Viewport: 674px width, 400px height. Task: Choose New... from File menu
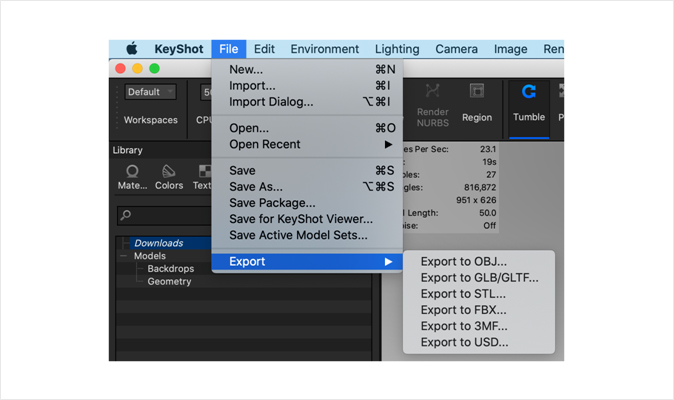point(307,69)
